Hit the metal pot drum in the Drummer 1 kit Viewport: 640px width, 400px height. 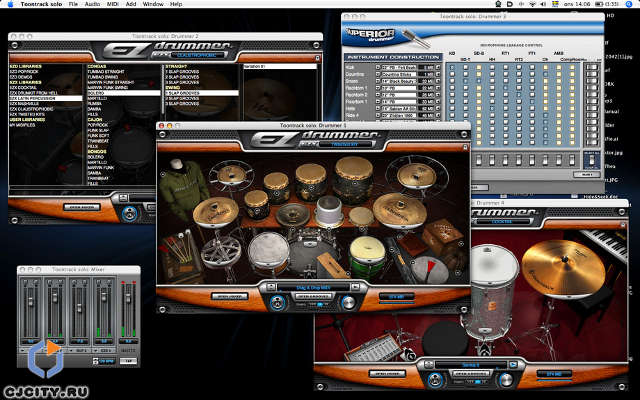point(329,211)
